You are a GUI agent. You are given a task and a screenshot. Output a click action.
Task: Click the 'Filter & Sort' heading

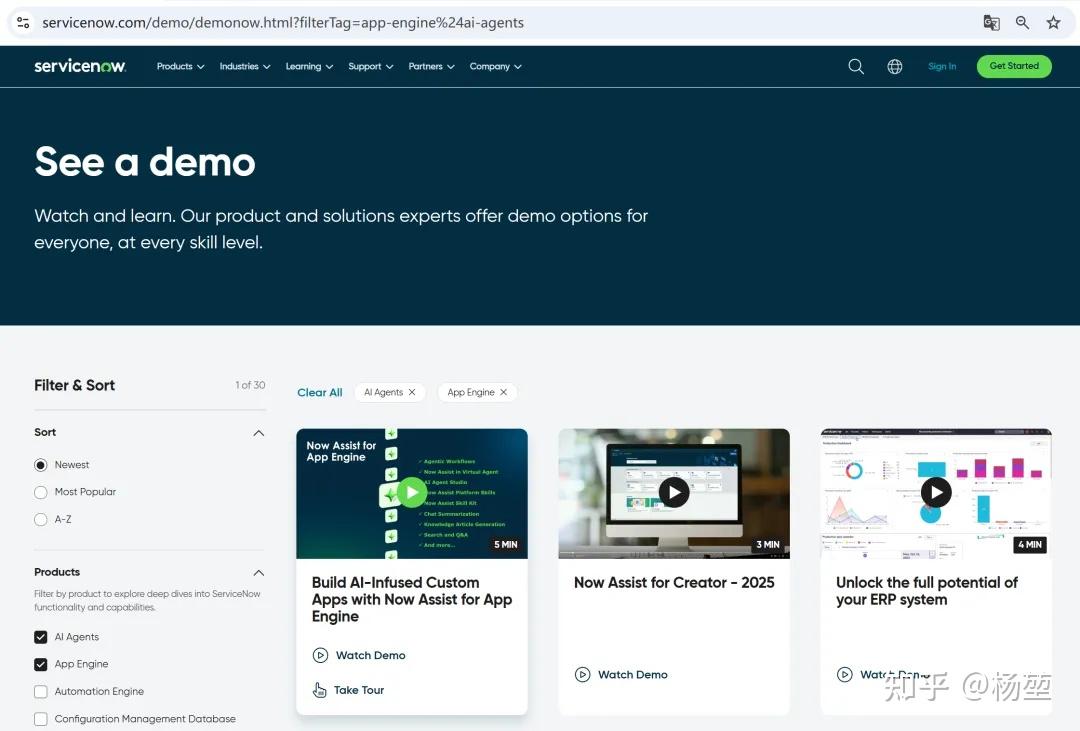(74, 385)
